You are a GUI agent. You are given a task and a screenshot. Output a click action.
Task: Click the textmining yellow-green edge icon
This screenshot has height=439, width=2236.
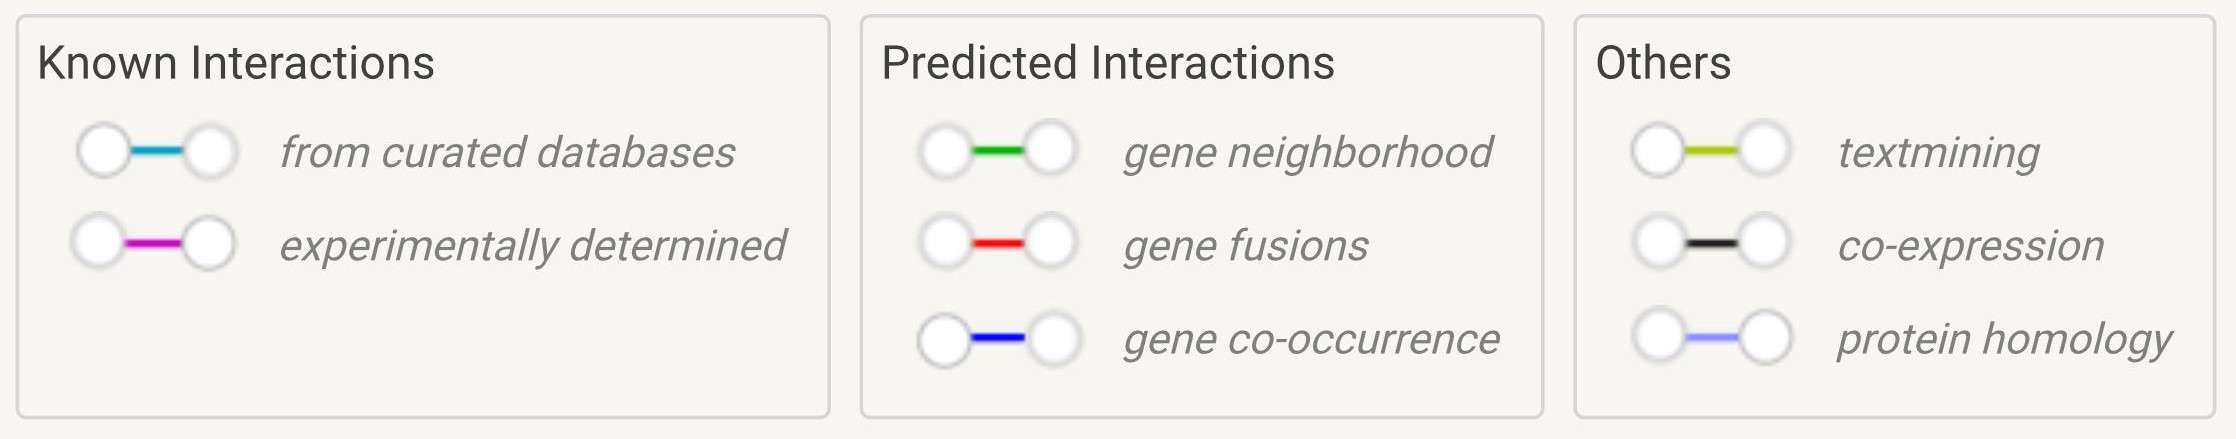click(x=1710, y=150)
